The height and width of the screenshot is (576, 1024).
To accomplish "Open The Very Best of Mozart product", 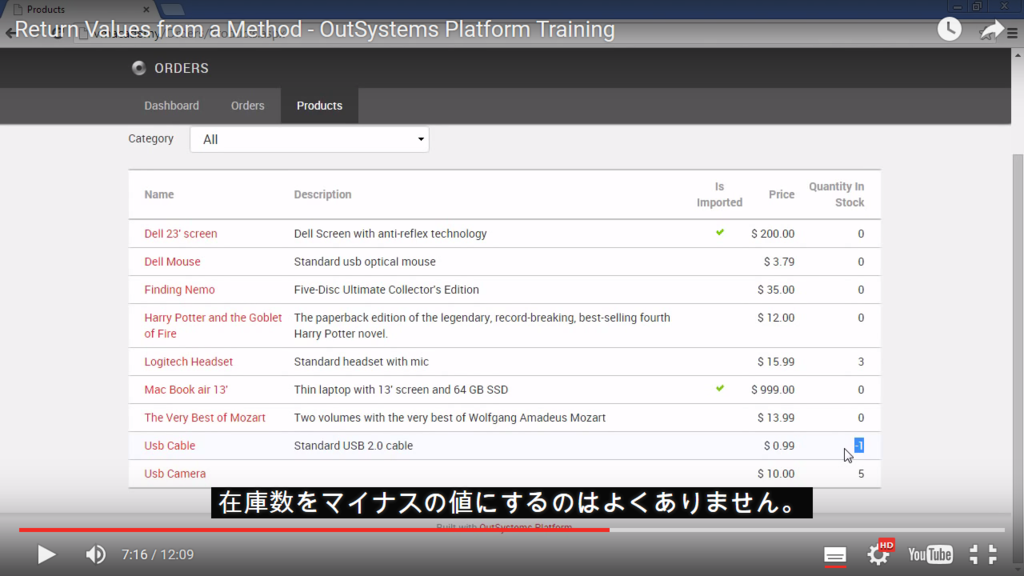I will click(205, 418).
